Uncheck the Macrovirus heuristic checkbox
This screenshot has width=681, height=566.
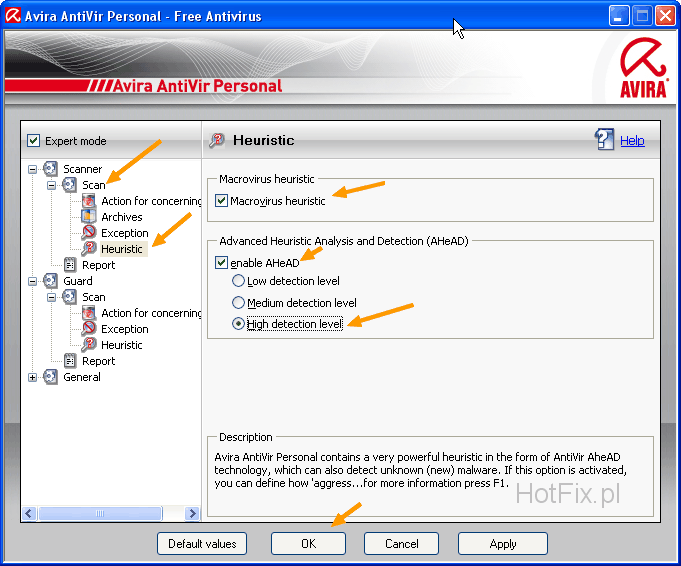pyautogui.click(x=222, y=201)
